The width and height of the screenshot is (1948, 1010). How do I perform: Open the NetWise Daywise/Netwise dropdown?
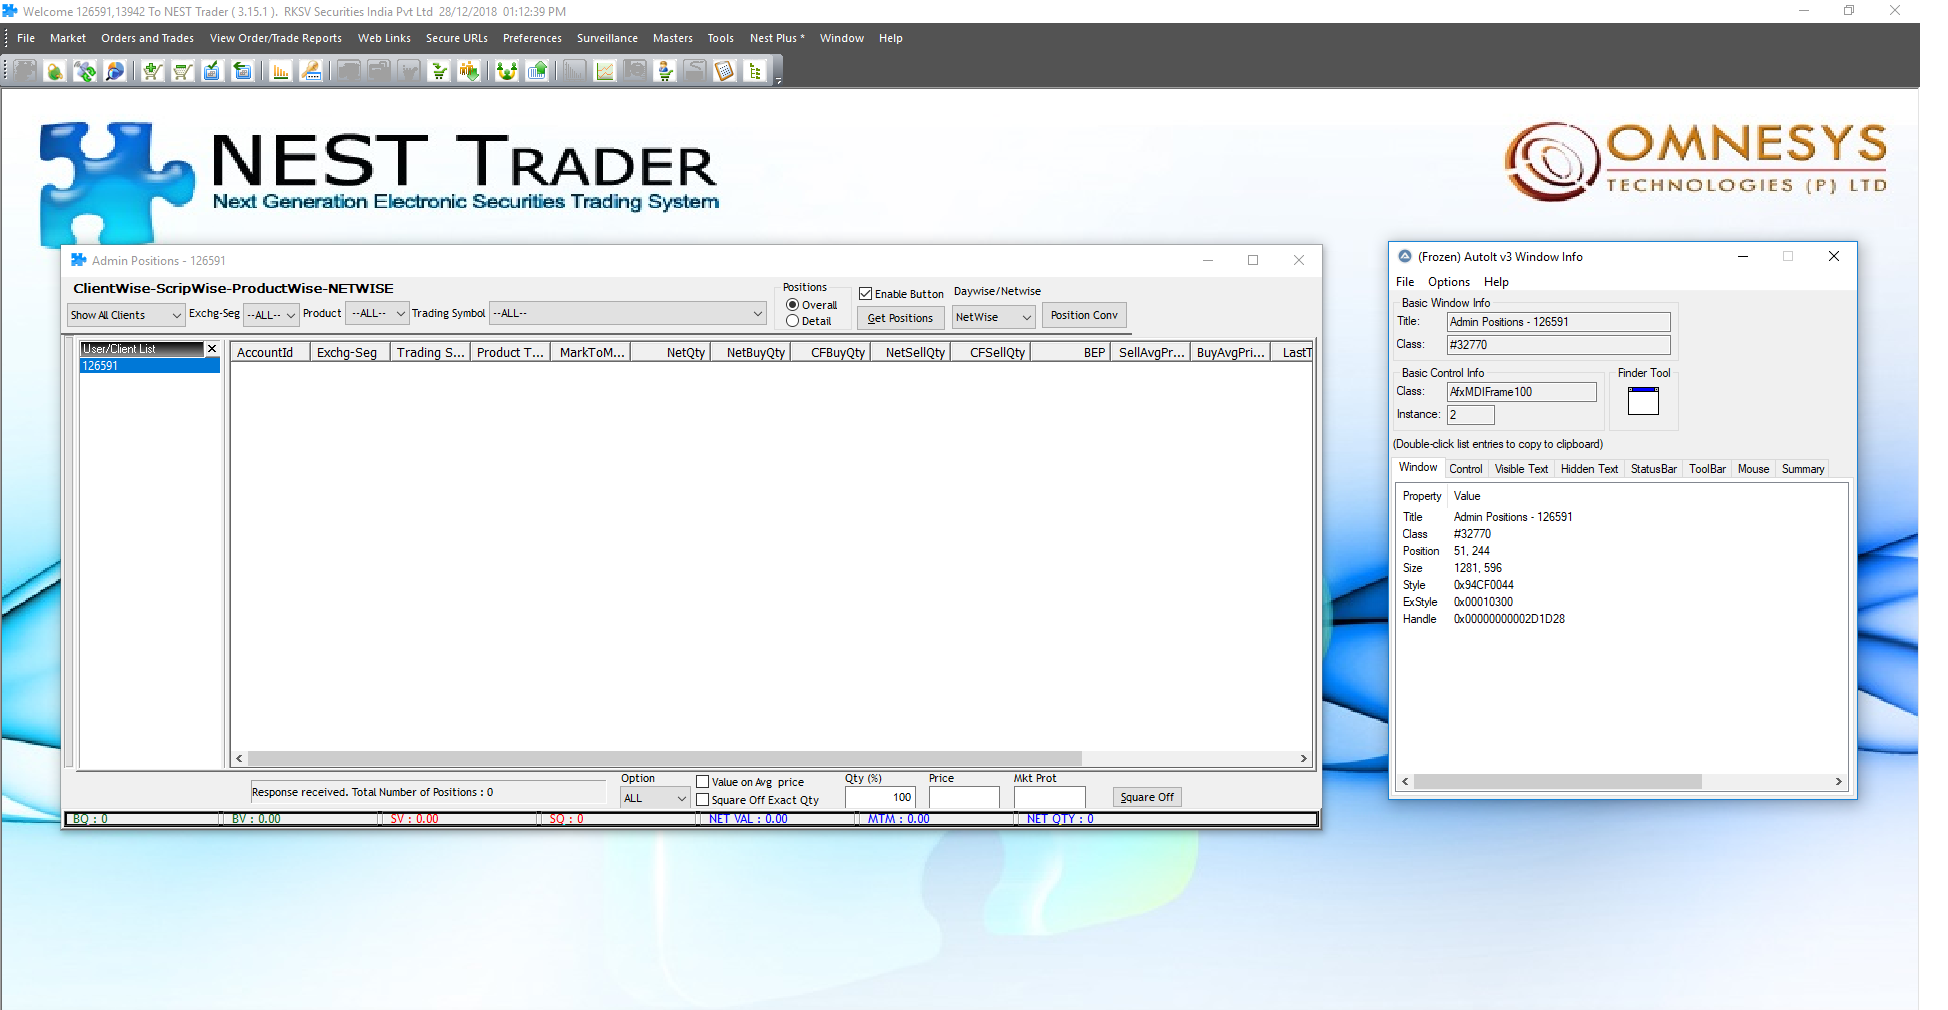(993, 317)
